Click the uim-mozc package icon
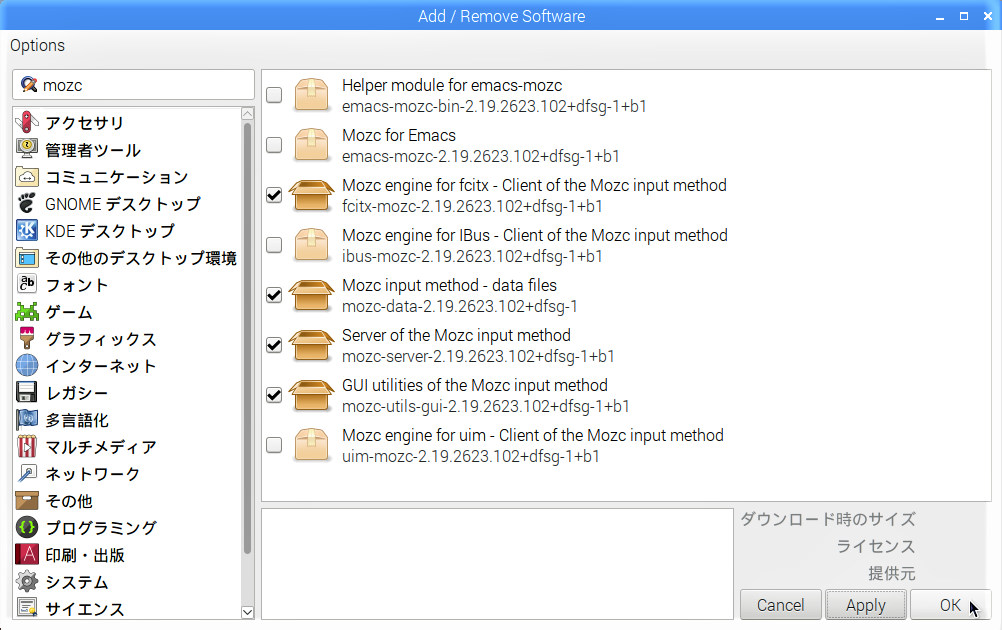Image resolution: width=1002 pixels, height=630 pixels. (311, 445)
